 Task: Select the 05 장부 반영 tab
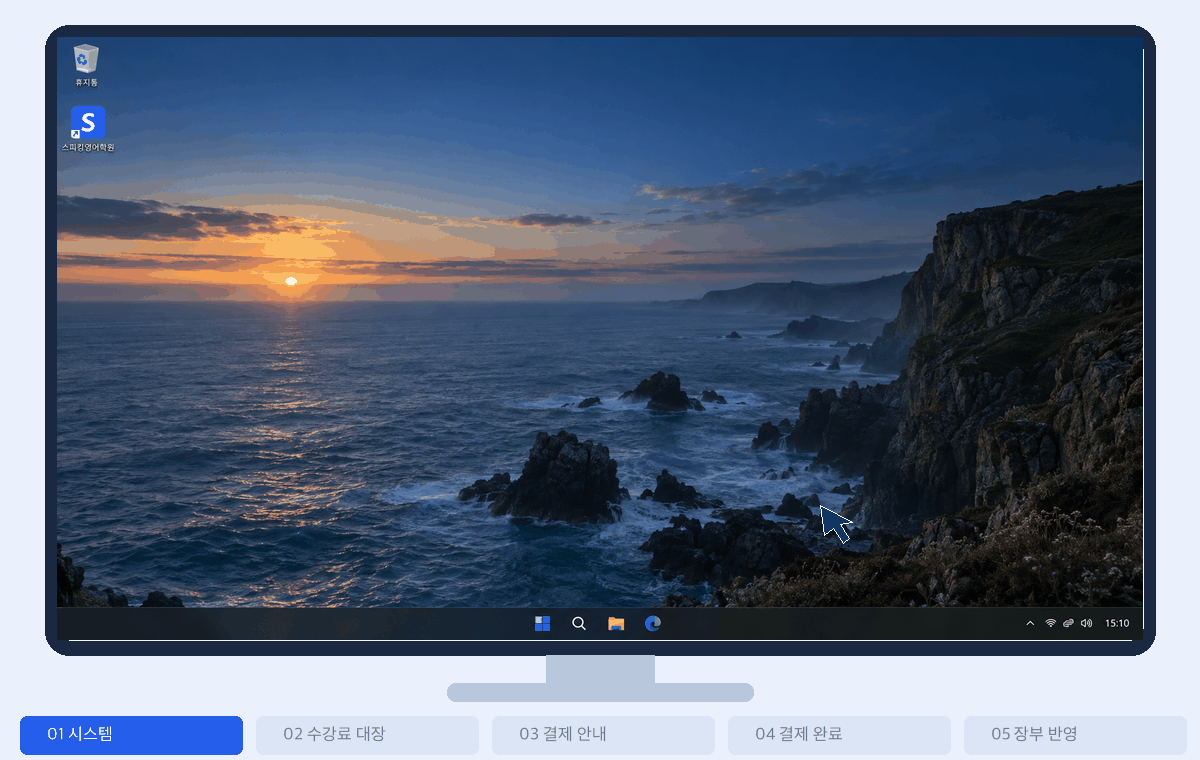[1075, 735]
